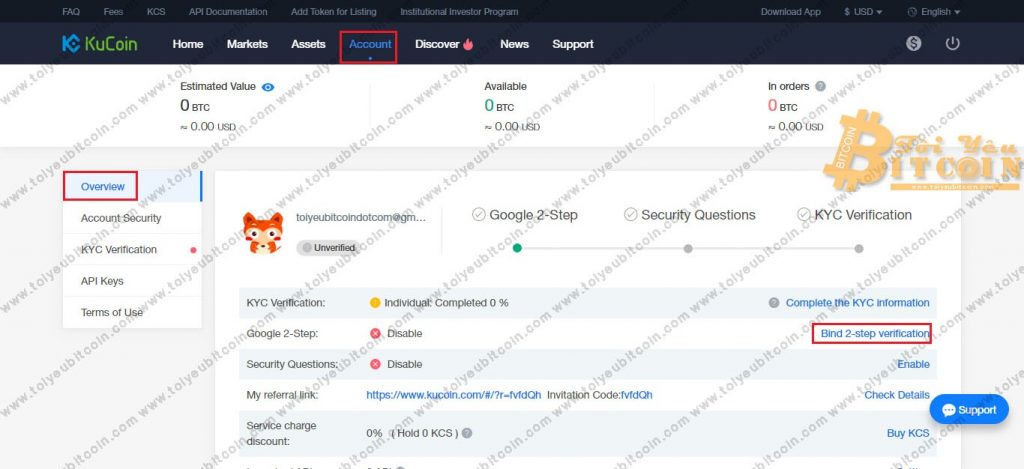
Task: Click the Security Questions progress dot
Action: click(x=688, y=249)
